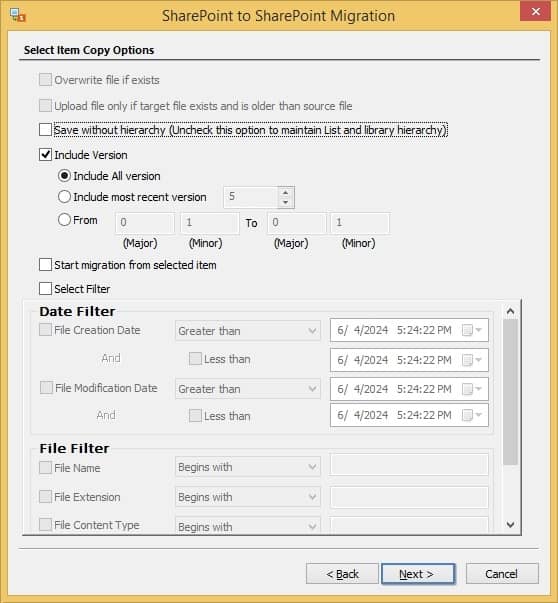Check Start migration from selected item

point(45,265)
